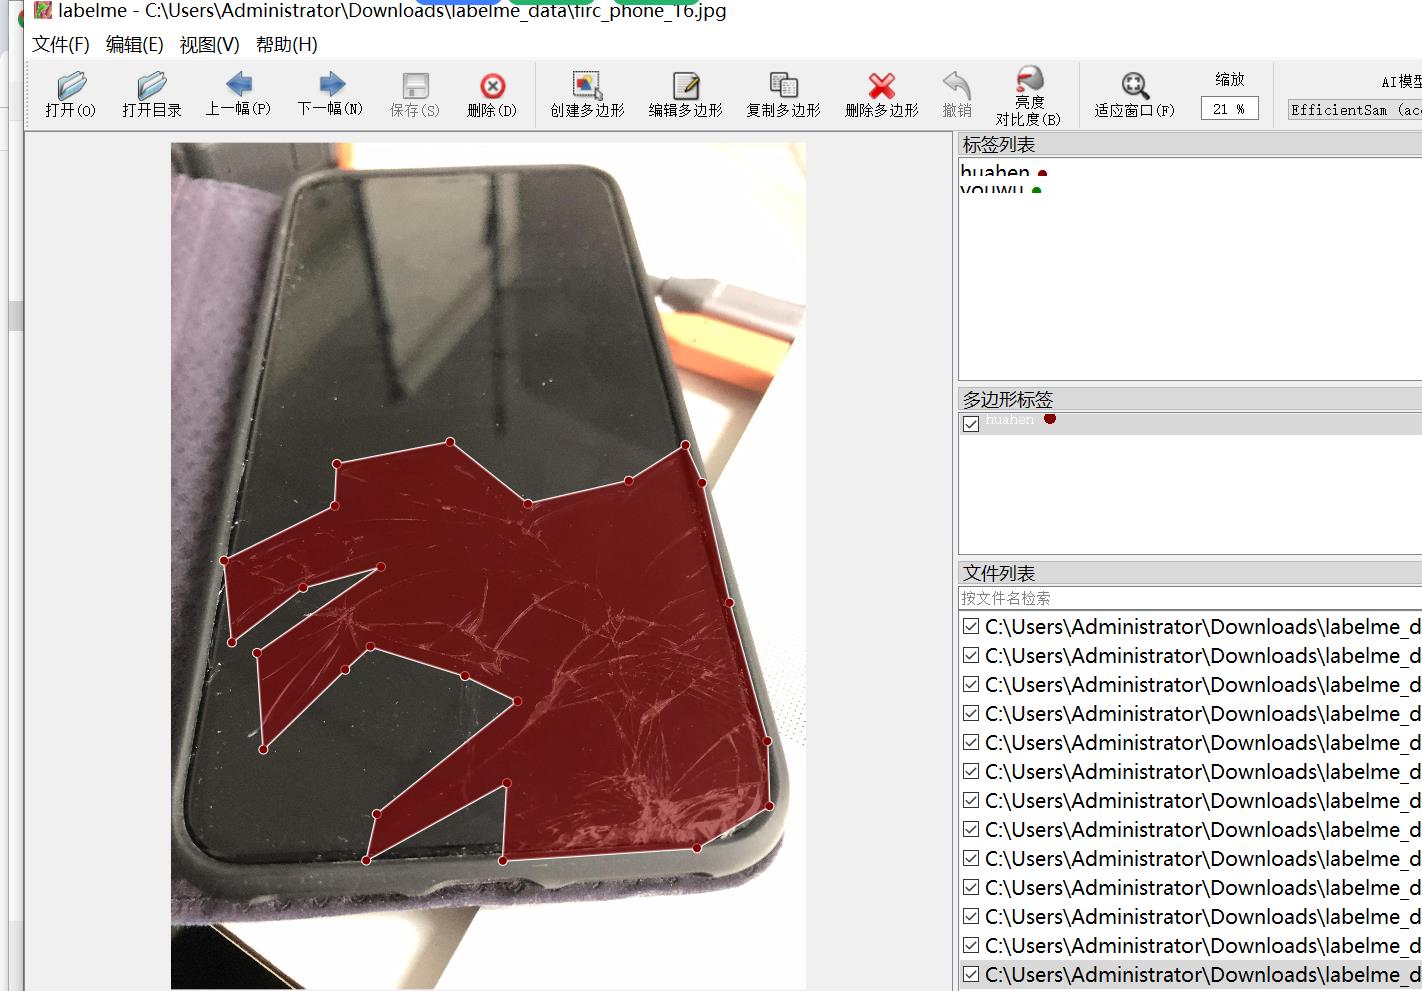Select the Create Polygon (创建多边形) tool
1422x991 pixels.
587,86
